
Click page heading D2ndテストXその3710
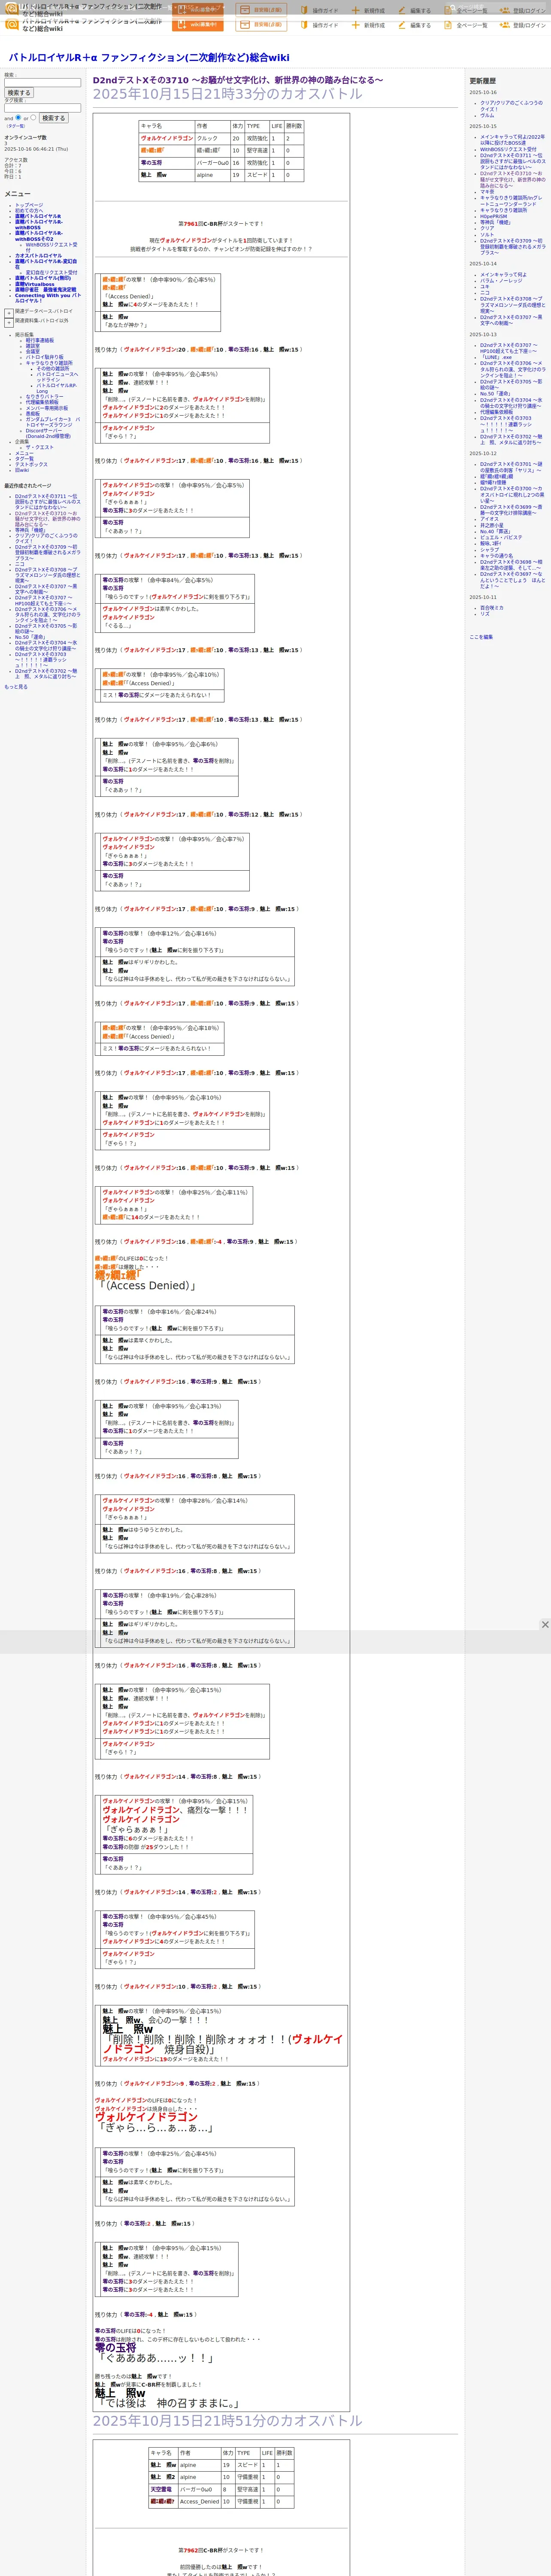tap(238, 80)
